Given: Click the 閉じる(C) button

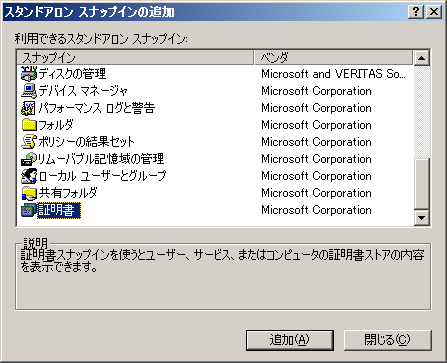Looking at the screenshot, I should 387,340.
